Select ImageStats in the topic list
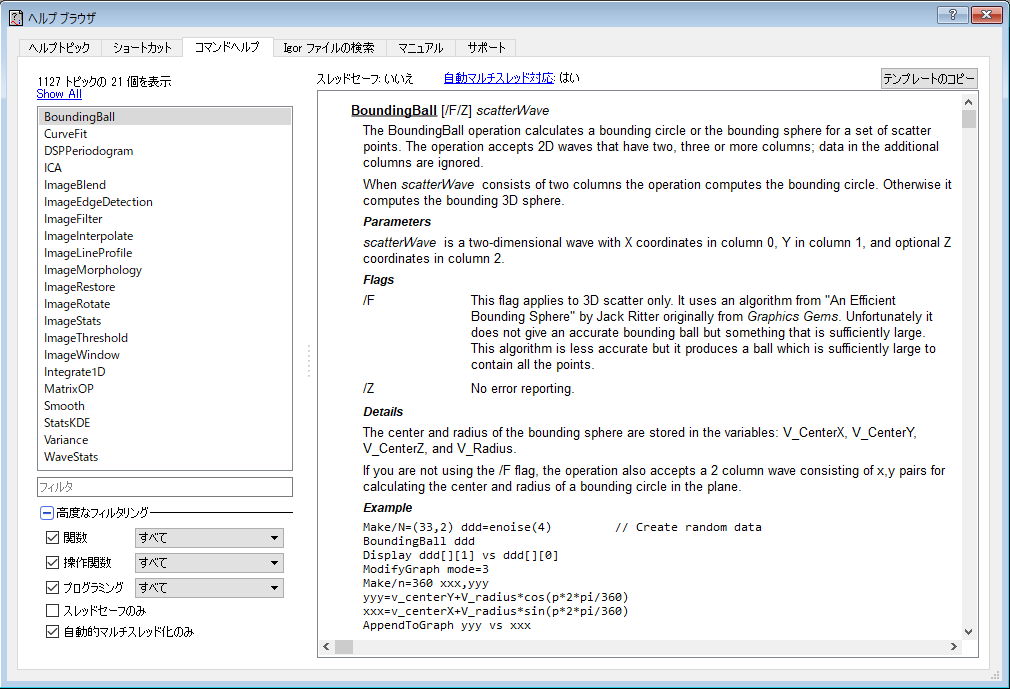This screenshot has height=689, width=1010. pos(165,321)
